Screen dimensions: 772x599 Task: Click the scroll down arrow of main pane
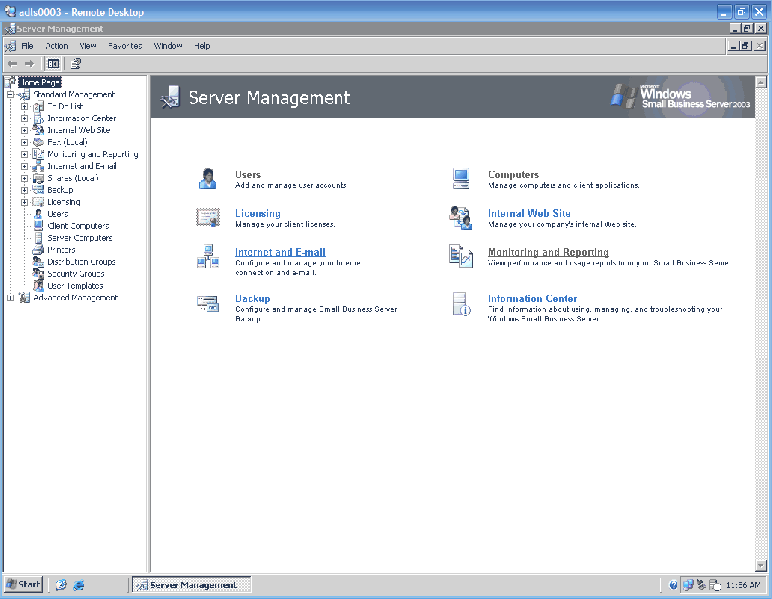(x=761, y=566)
